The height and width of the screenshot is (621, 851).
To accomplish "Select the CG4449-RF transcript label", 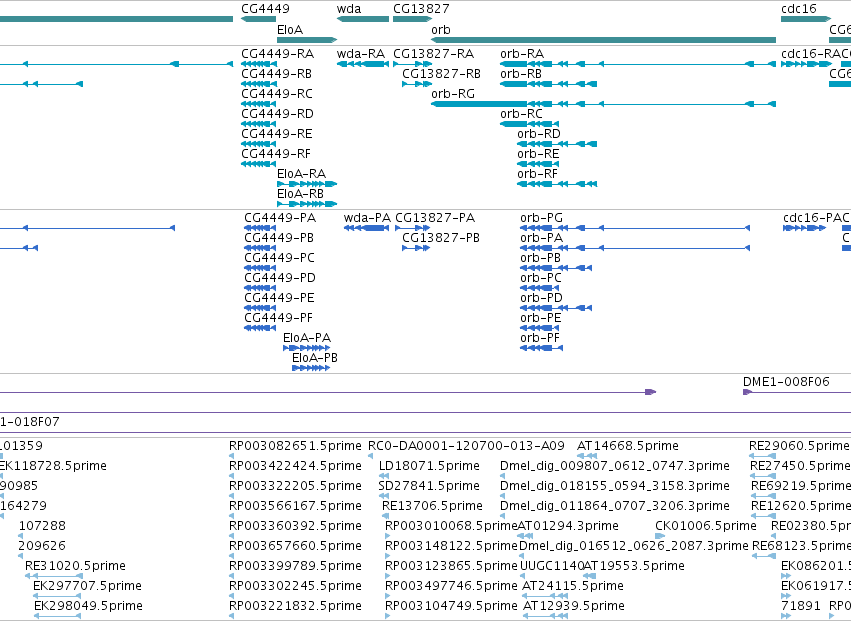I will click(x=276, y=154).
